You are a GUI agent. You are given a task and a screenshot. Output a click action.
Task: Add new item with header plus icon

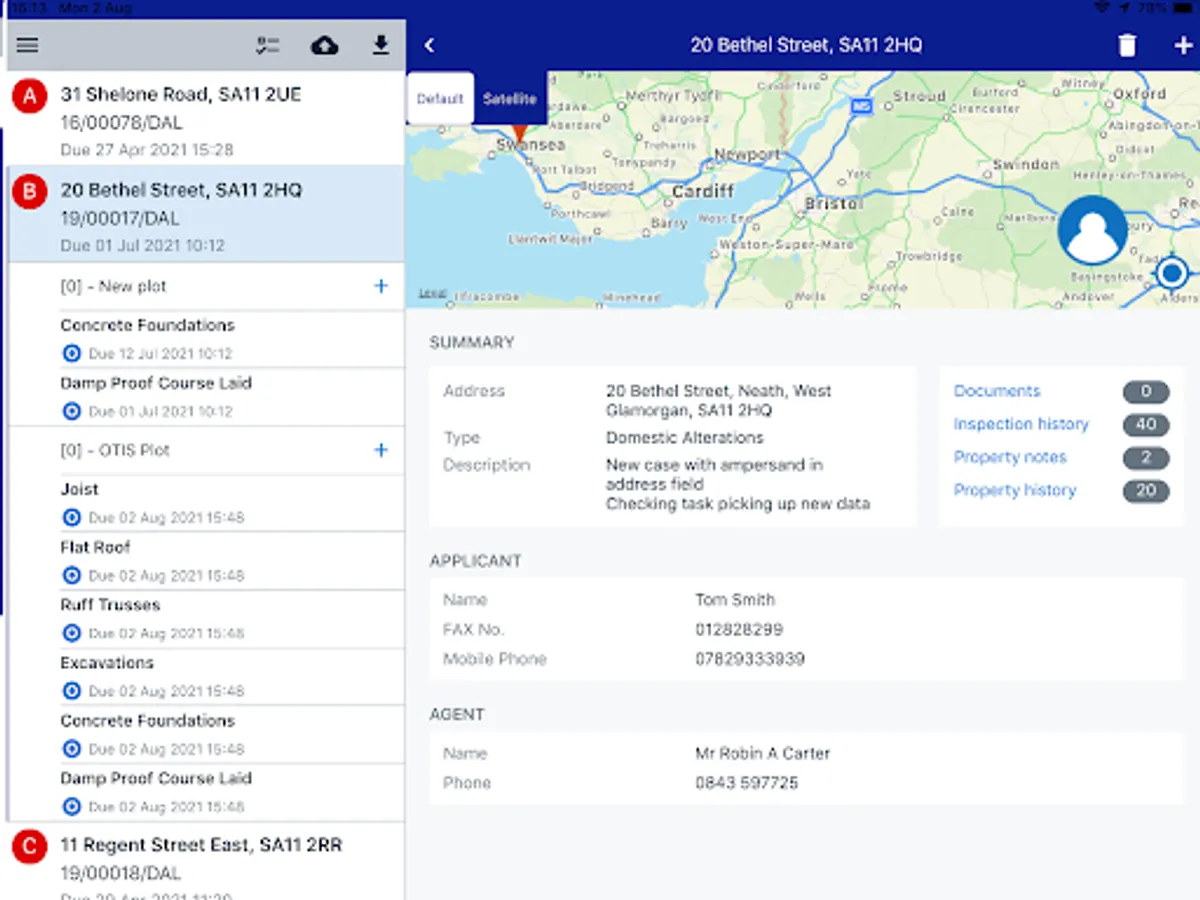point(1183,45)
